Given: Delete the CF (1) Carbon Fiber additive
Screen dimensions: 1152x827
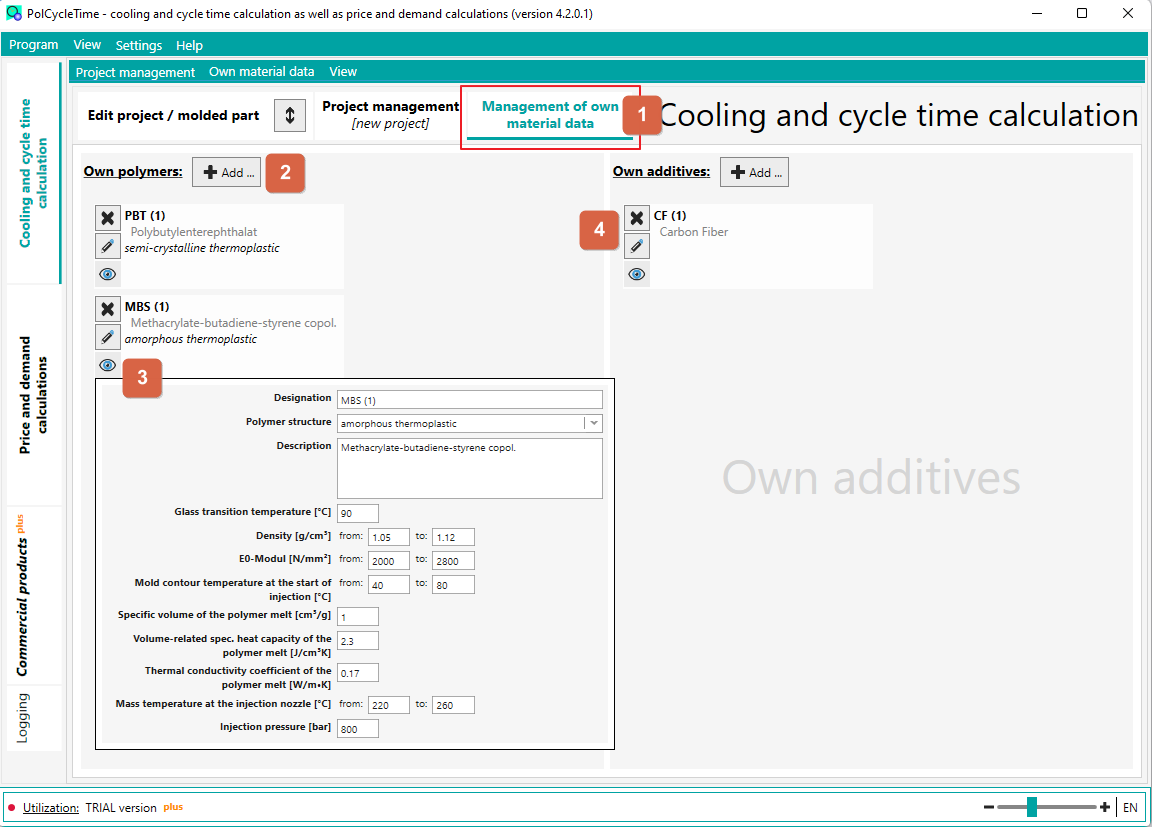Looking at the screenshot, I should click(x=637, y=218).
